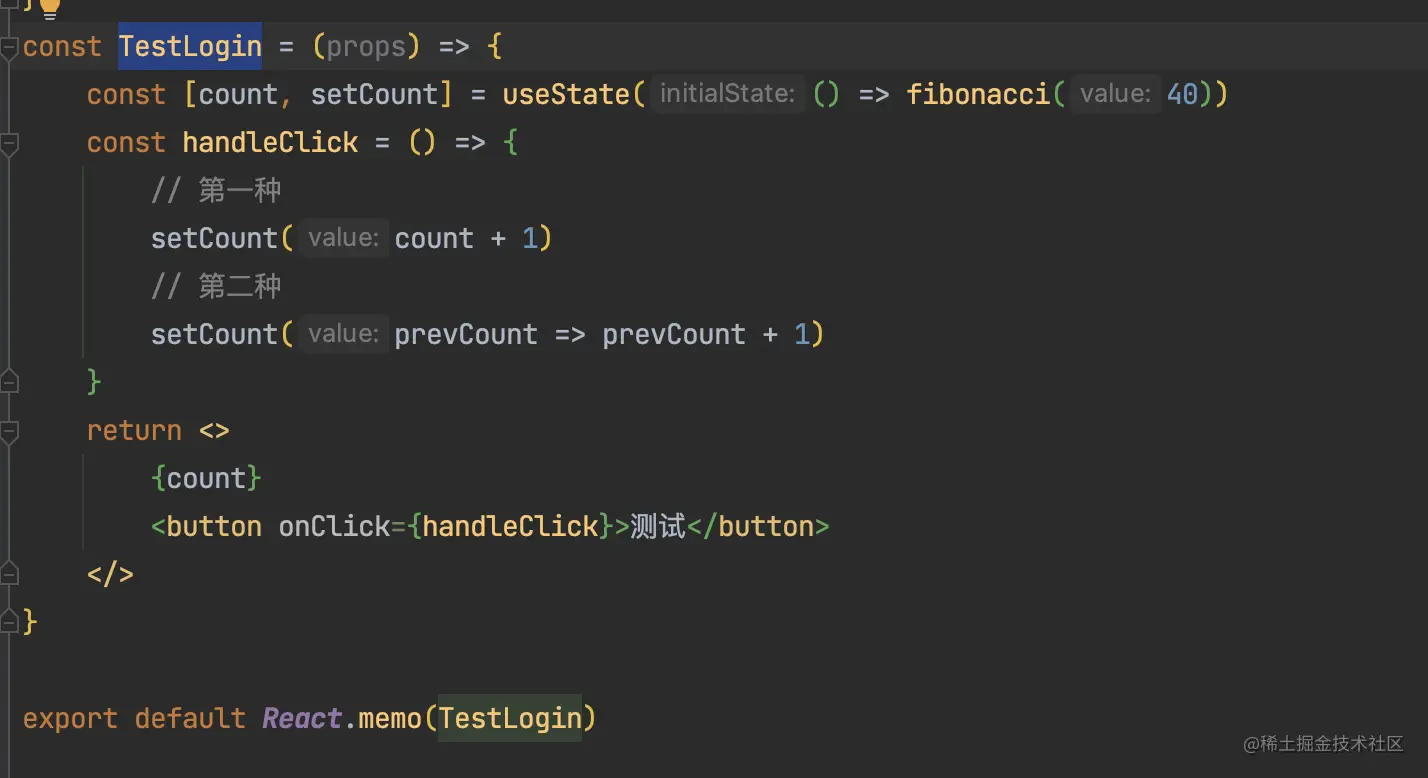The width and height of the screenshot is (1428, 778).
Task: Click the 第二种 comment line
Action: (216, 286)
